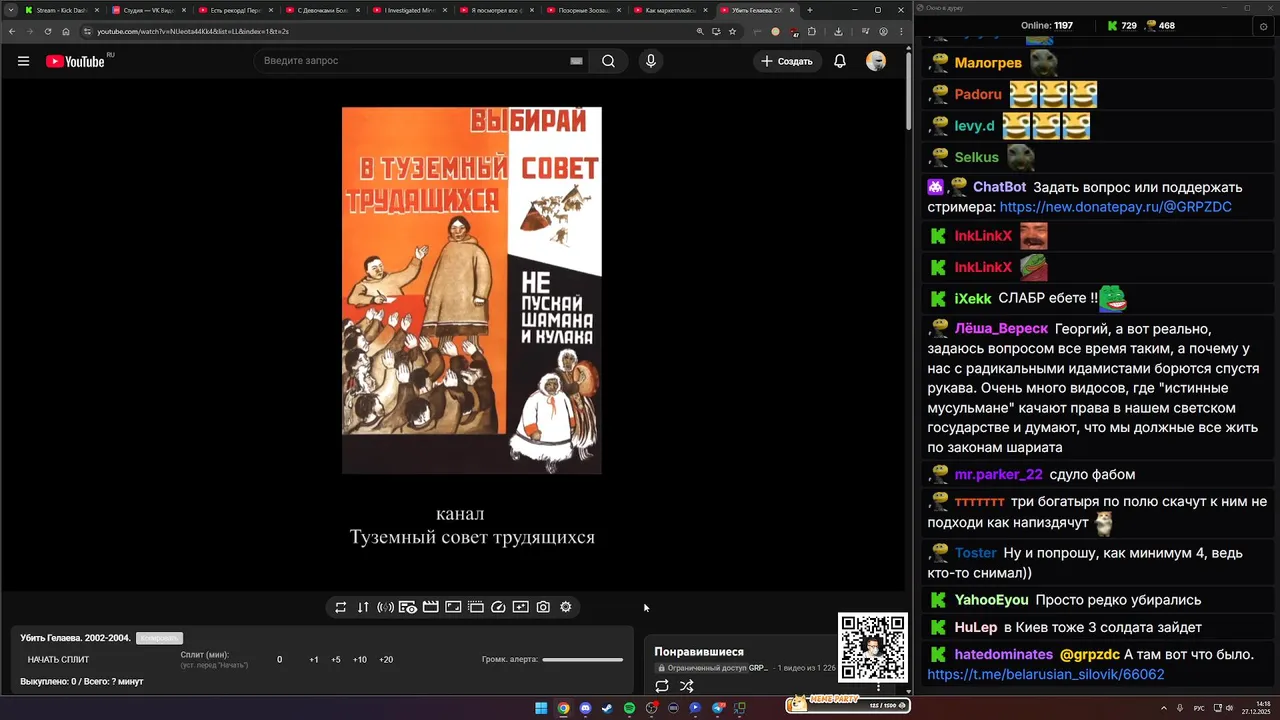Screen dimensions: 1280x720
Task: Click username Toster in chat
Action: 976,553
